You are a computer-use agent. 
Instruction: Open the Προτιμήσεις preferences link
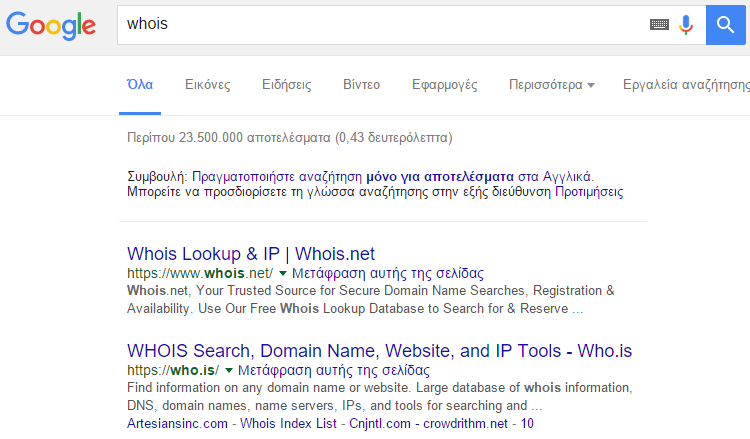pos(589,192)
